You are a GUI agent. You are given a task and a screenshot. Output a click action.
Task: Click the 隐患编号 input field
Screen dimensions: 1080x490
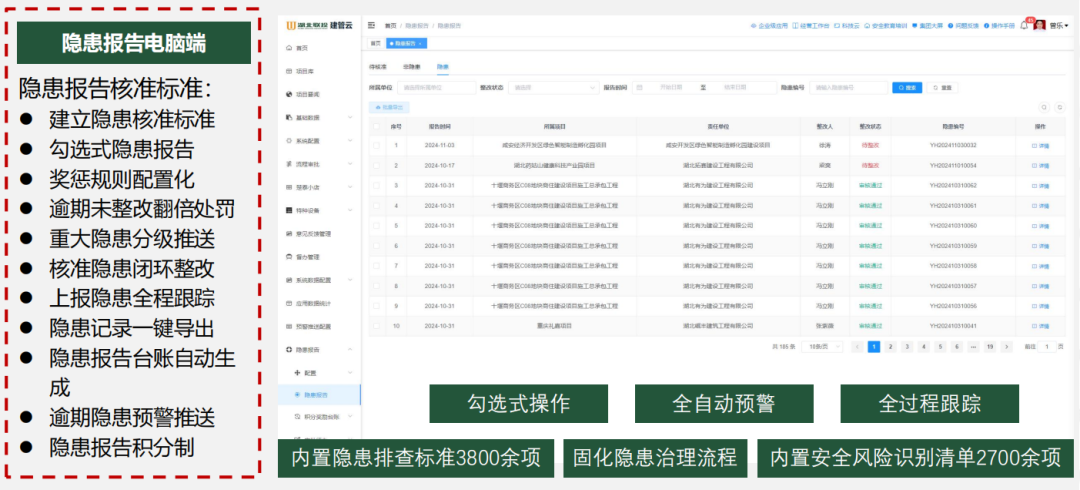(x=848, y=88)
